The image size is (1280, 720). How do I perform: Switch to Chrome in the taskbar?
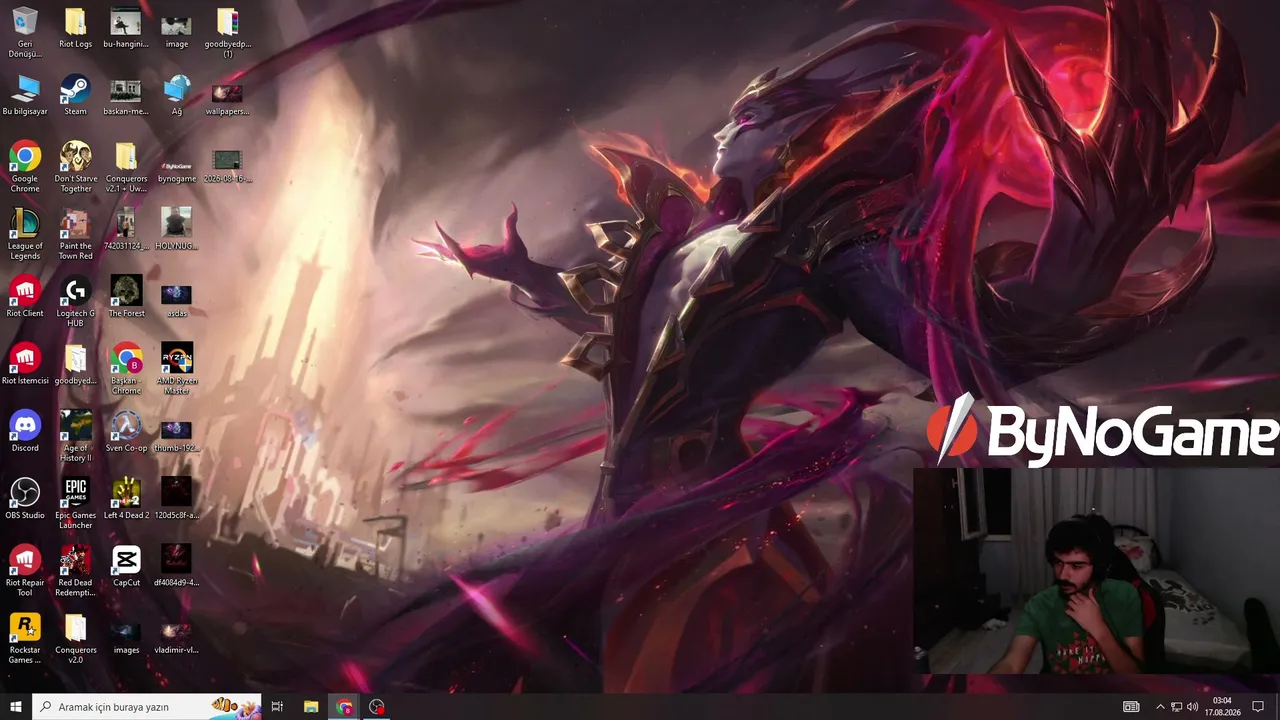(x=344, y=707)
